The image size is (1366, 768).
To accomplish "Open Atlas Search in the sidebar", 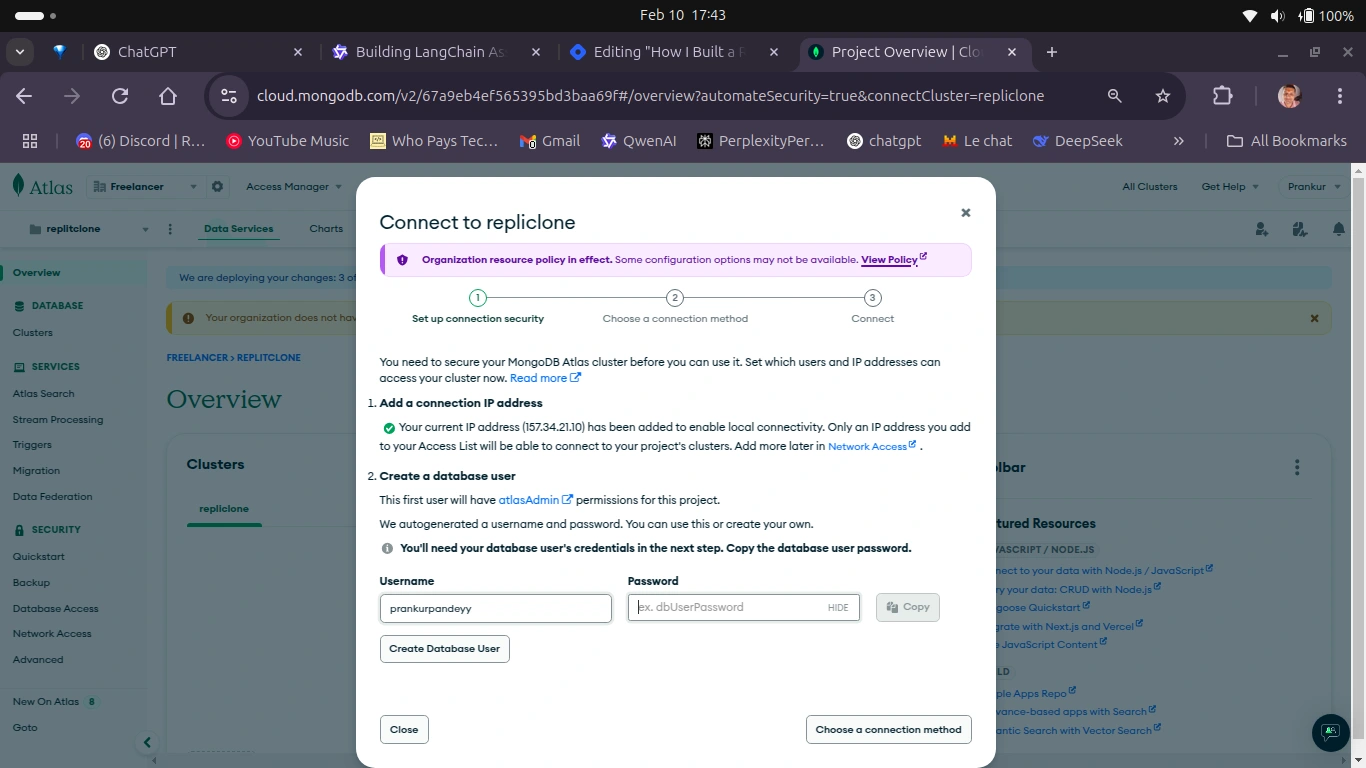I will tap(44, 394).
